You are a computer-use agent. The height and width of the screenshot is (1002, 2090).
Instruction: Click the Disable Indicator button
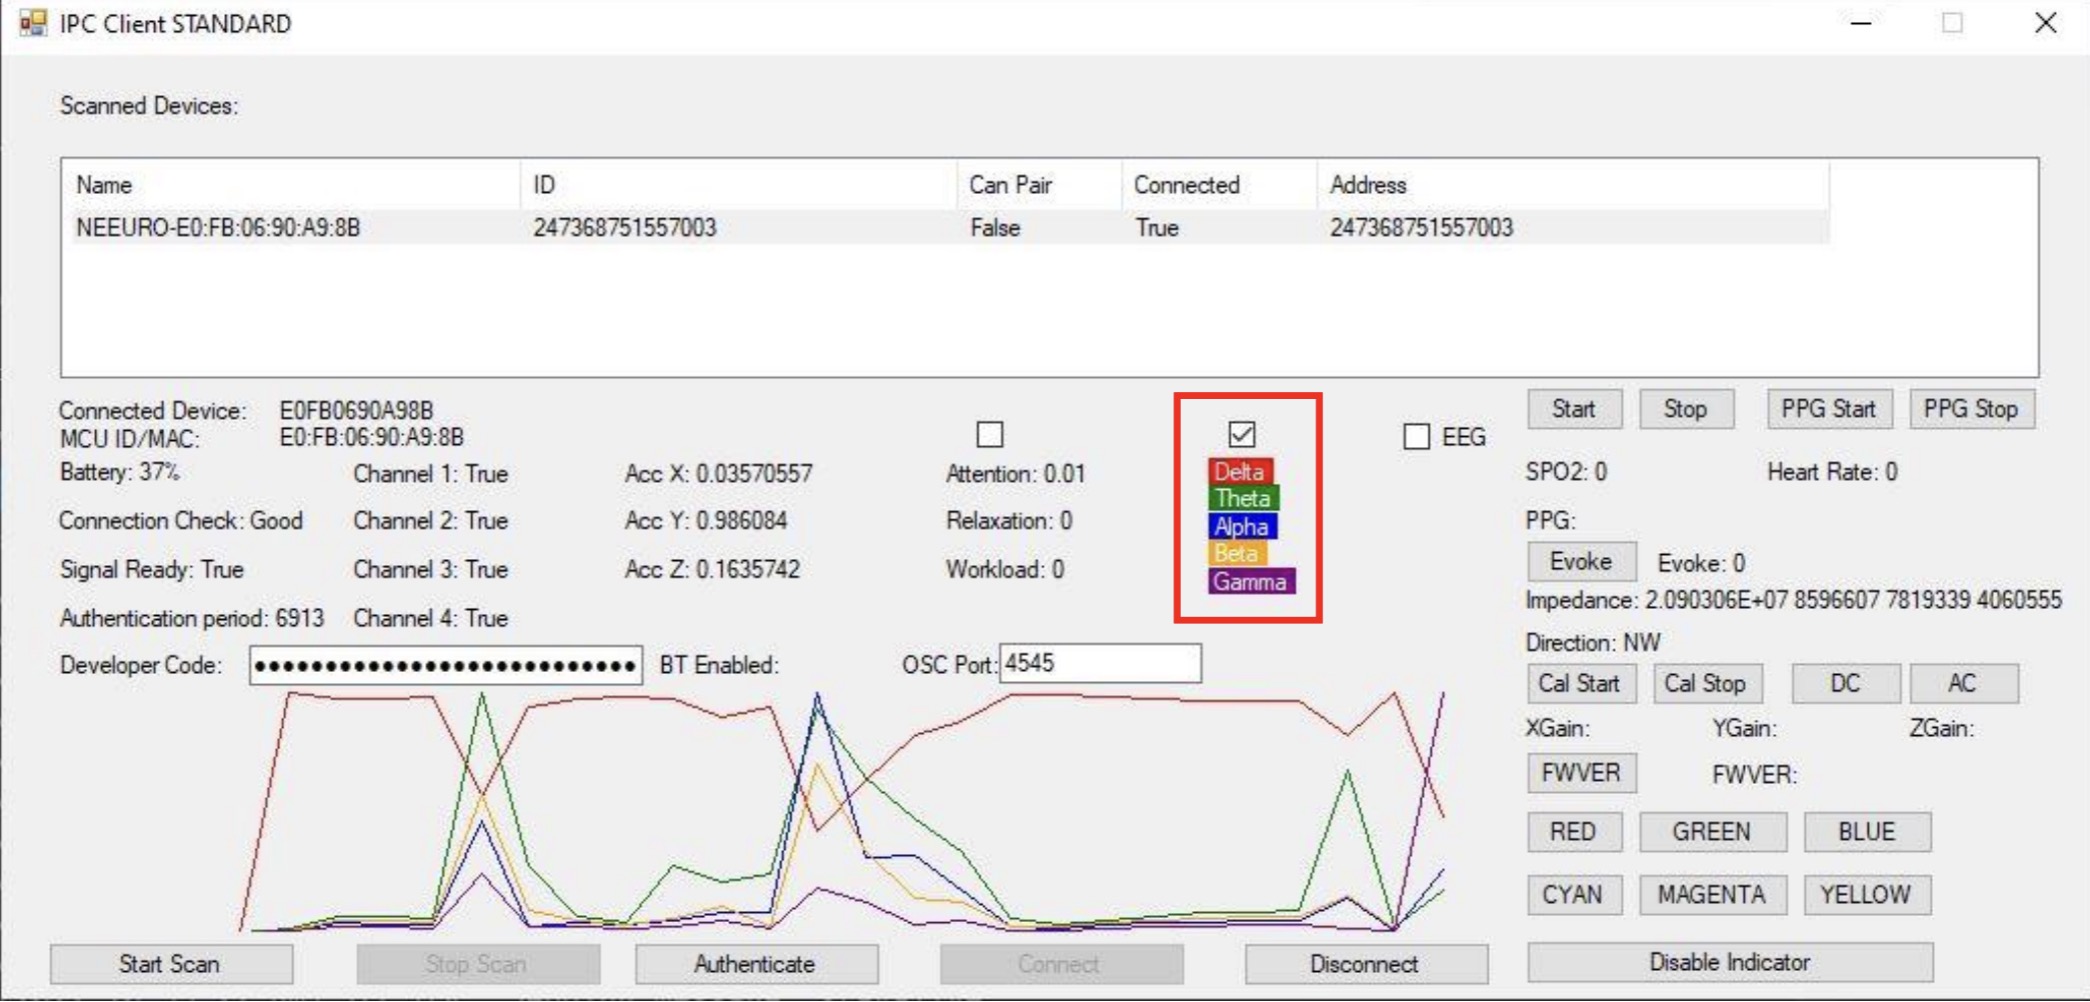click(1729, 963)
